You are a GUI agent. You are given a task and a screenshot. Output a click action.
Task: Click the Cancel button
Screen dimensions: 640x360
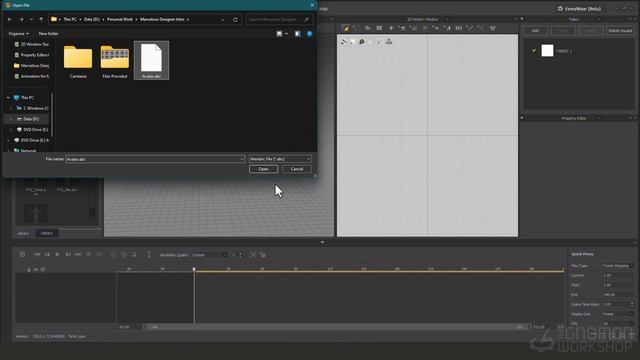click(297, 169)
